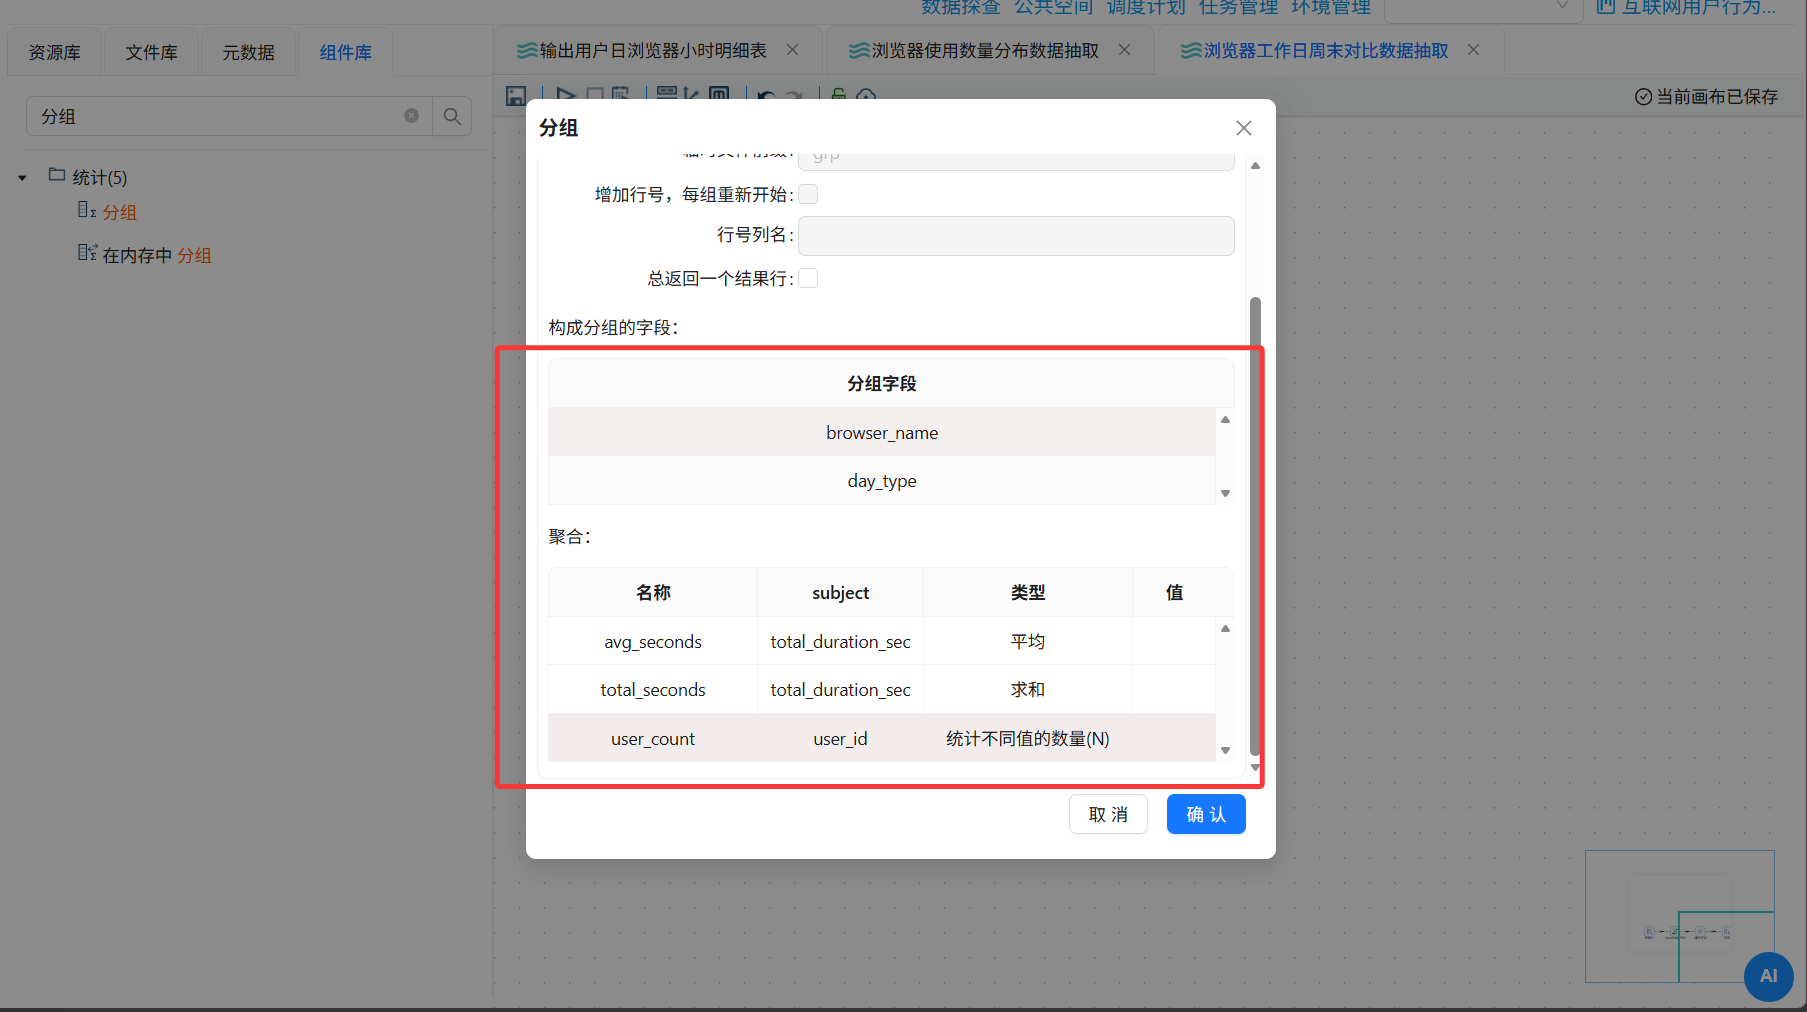Image resolution: width=1807 pixels, height=1012 pixels.
Task: Click the 类型 column header
Action: click(x=1028, y=592)
